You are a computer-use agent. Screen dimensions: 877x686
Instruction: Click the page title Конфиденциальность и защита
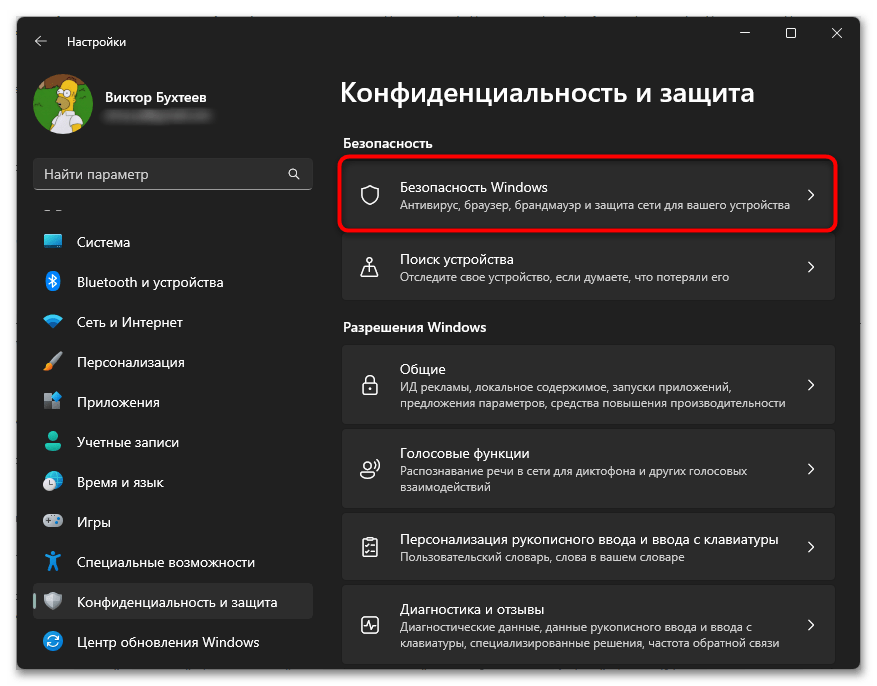(547, 93)
